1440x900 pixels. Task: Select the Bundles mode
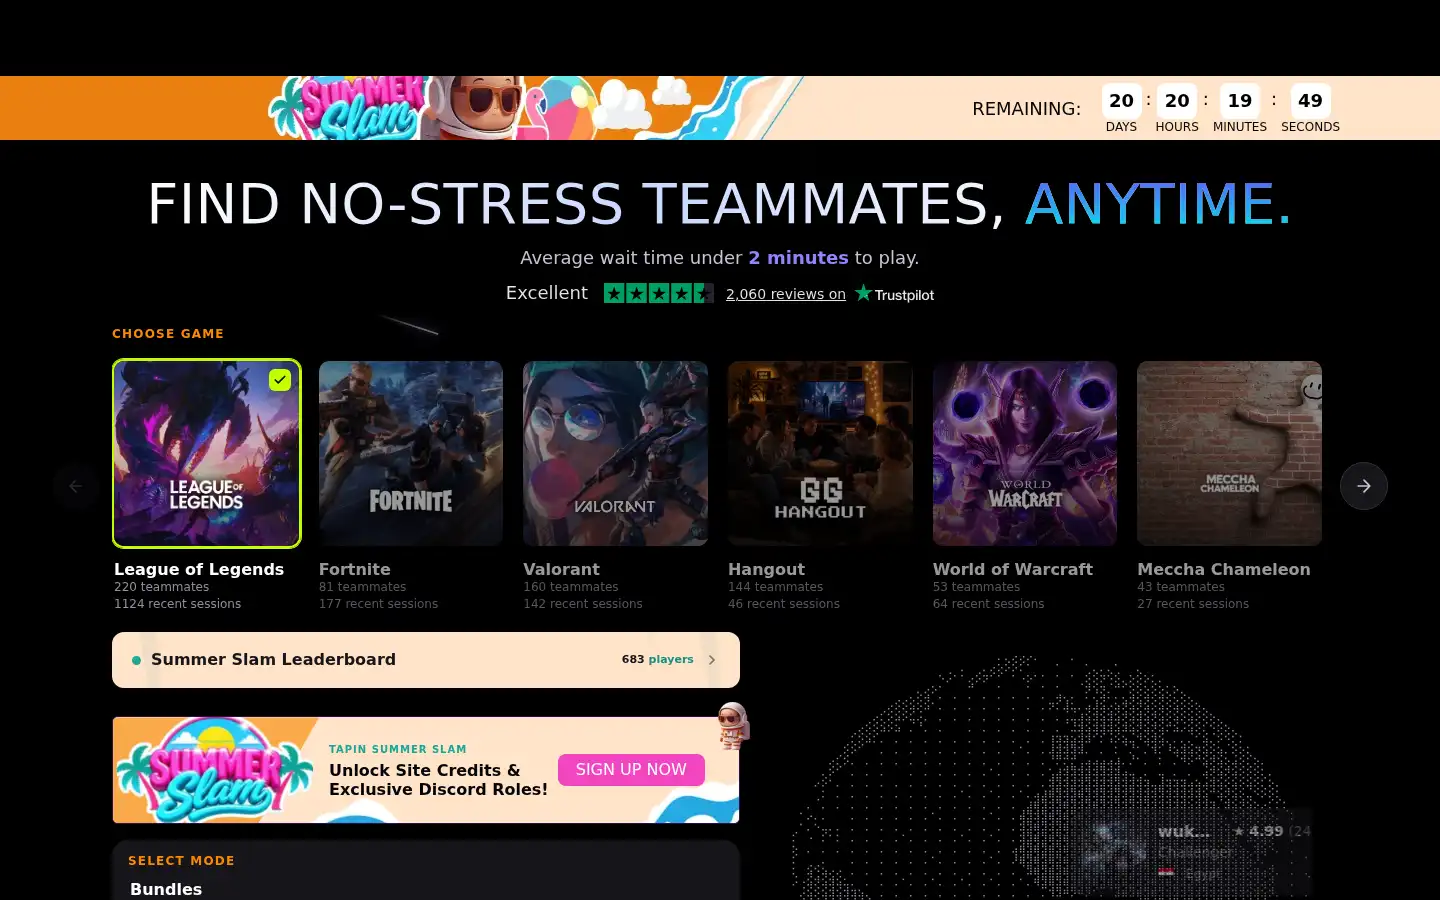[166, 889]
